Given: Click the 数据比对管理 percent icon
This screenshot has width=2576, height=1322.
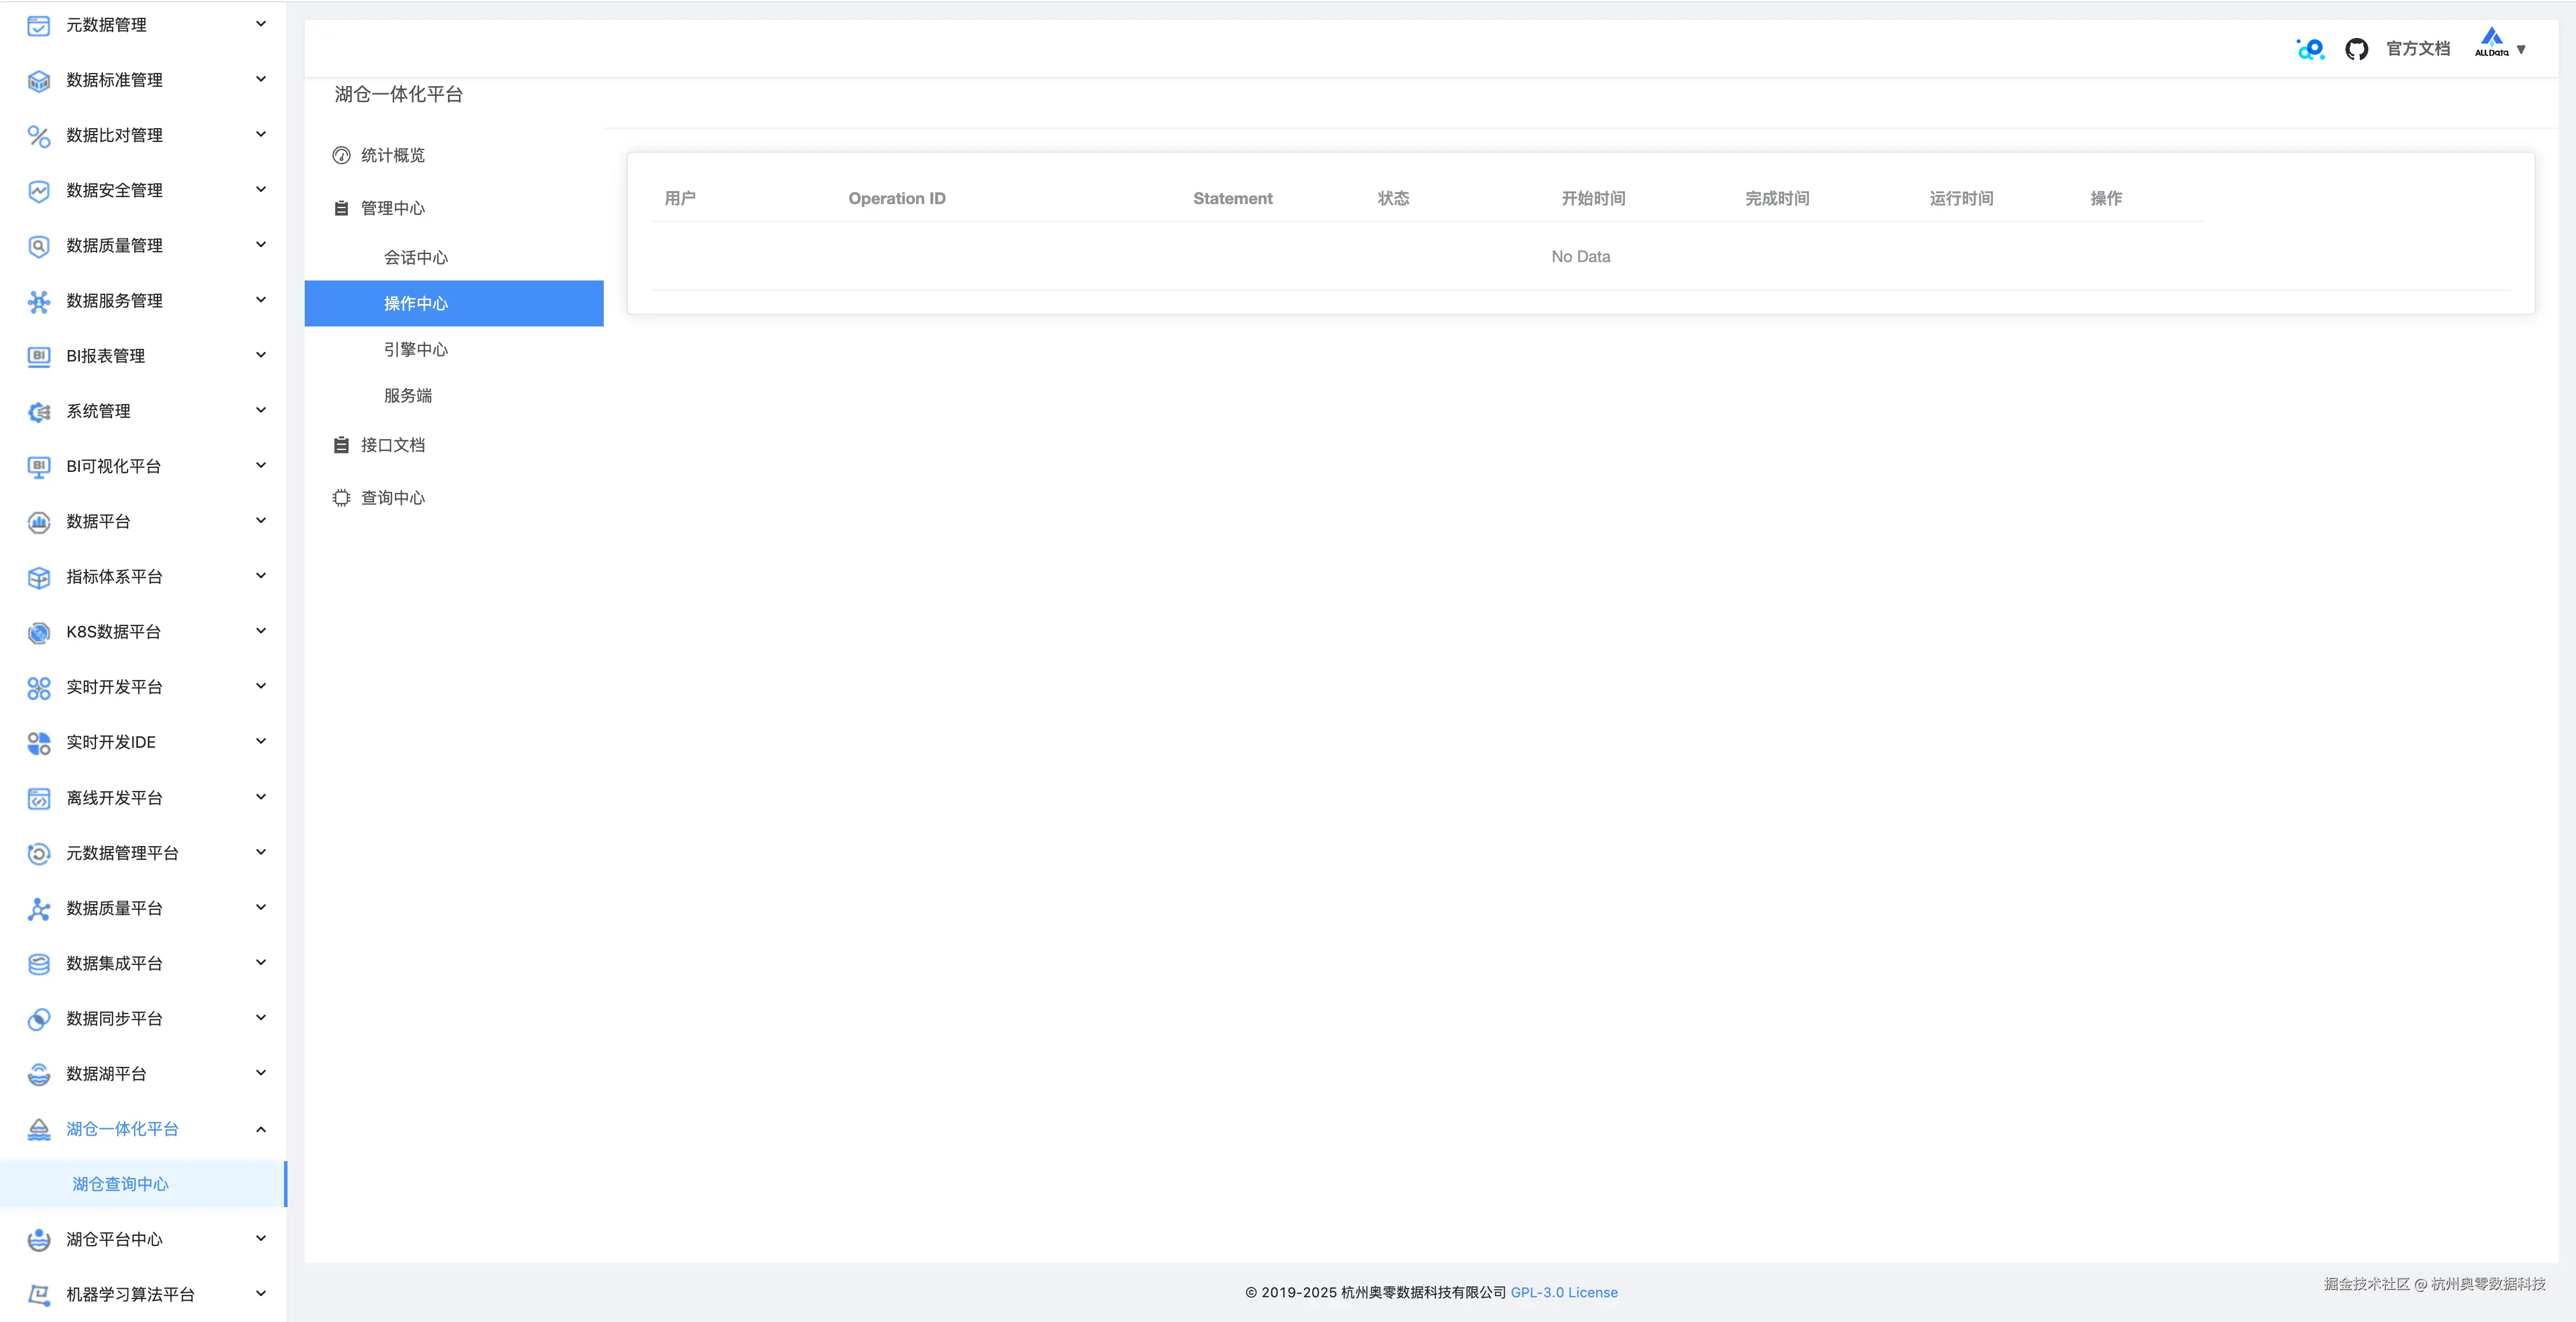Looking at the screenshot, I should point(39,135).
